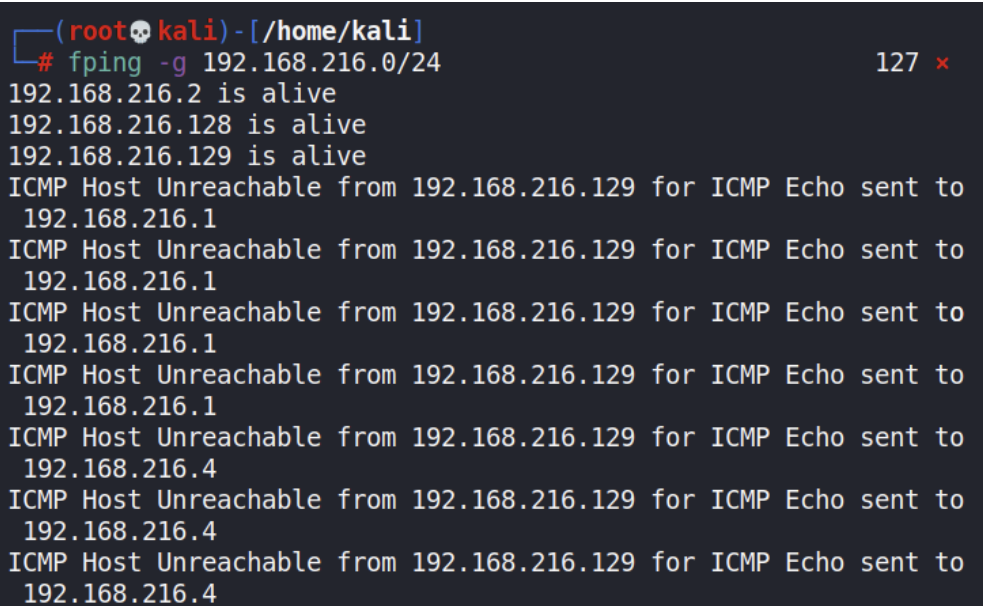Click the last ICMP Host Unreachable line
This screenshot has width=983, height=606.
coord(486,562)
